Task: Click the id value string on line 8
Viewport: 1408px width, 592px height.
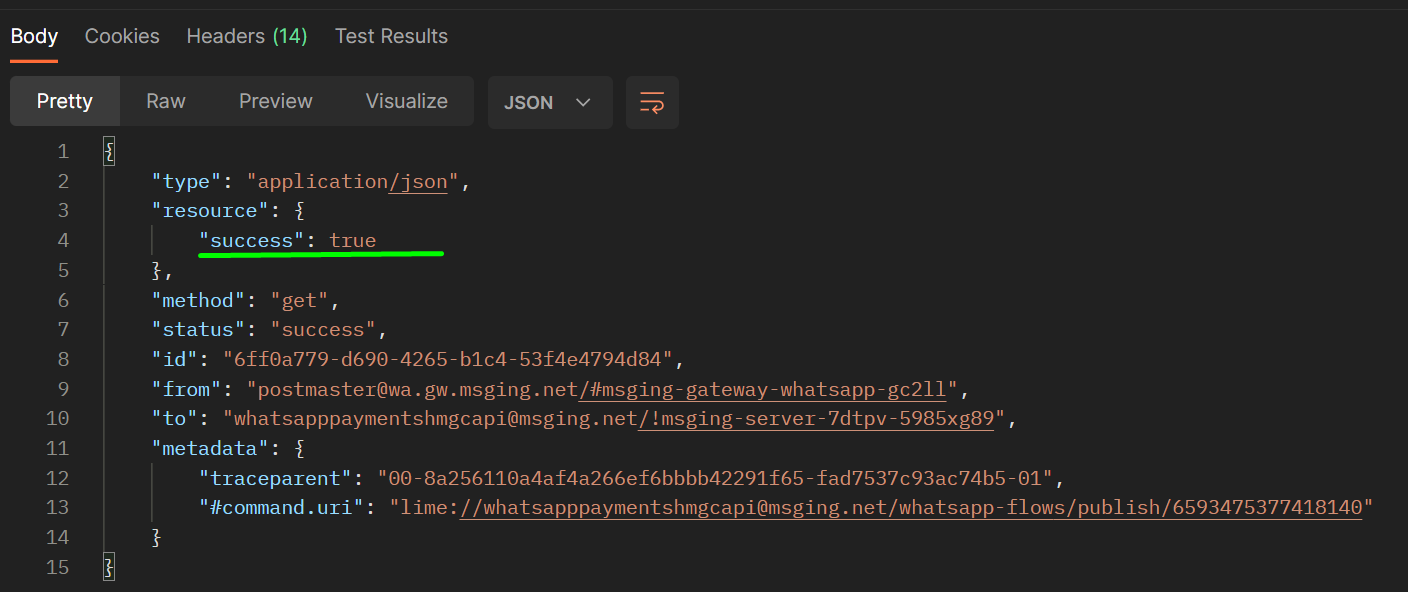Action: click(453, 360)
